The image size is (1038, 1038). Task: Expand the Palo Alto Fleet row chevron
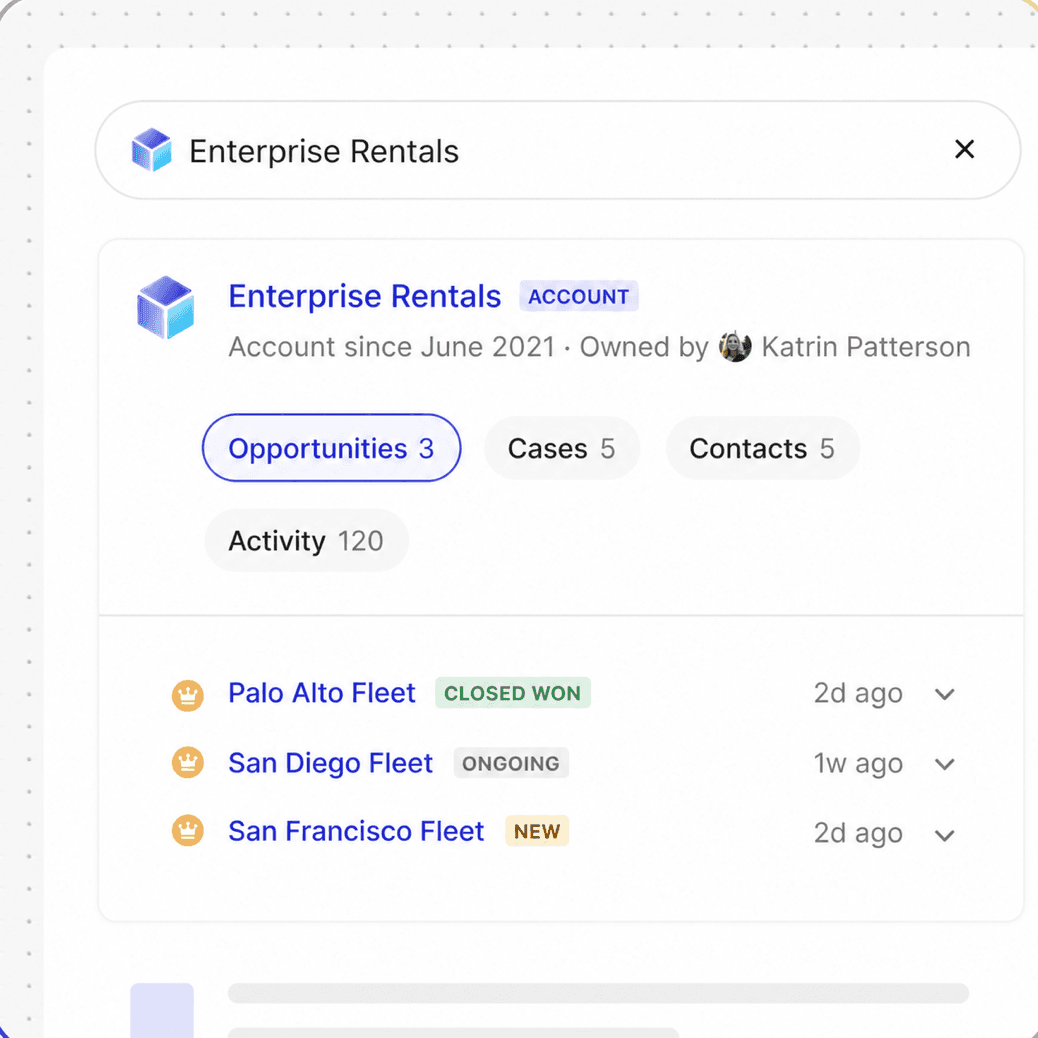click(x=945, y=694)
